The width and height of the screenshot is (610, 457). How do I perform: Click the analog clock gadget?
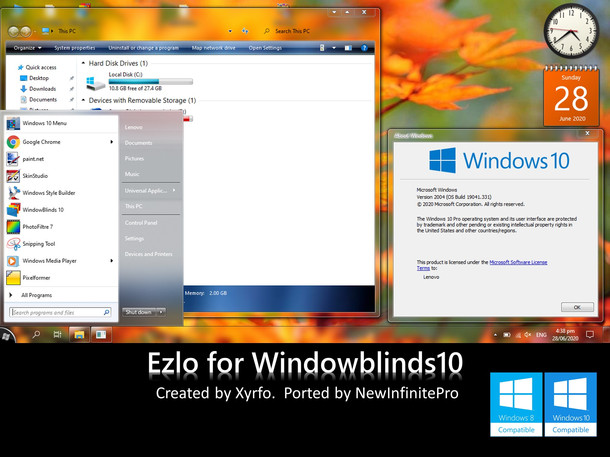point(571,32)
